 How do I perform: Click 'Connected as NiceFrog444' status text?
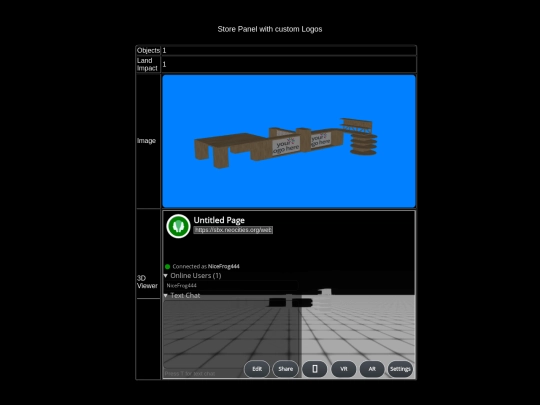pyautogui.click(x=206, y=266)
